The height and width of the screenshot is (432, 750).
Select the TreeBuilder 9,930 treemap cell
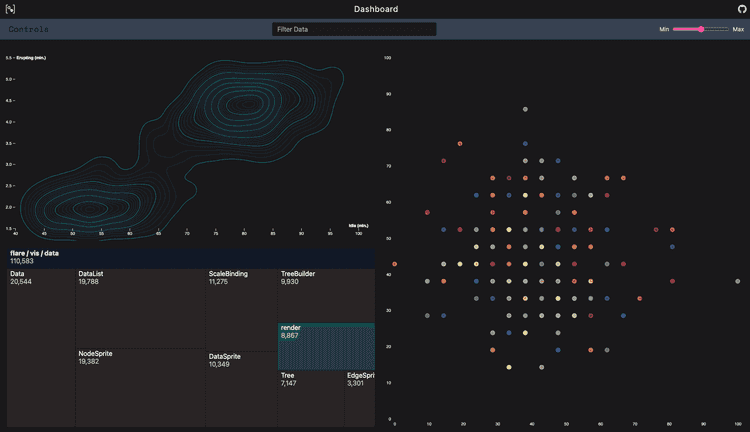click(326, 296)
